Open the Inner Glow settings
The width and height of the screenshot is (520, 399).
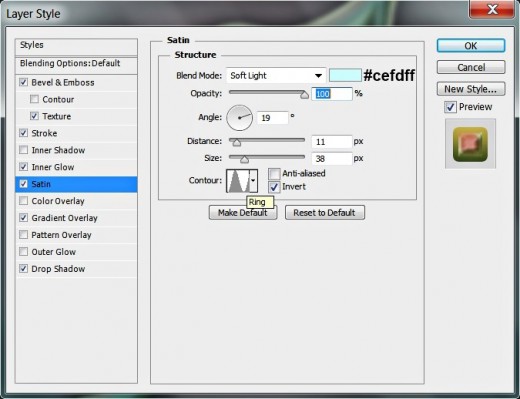pos(53,167)
